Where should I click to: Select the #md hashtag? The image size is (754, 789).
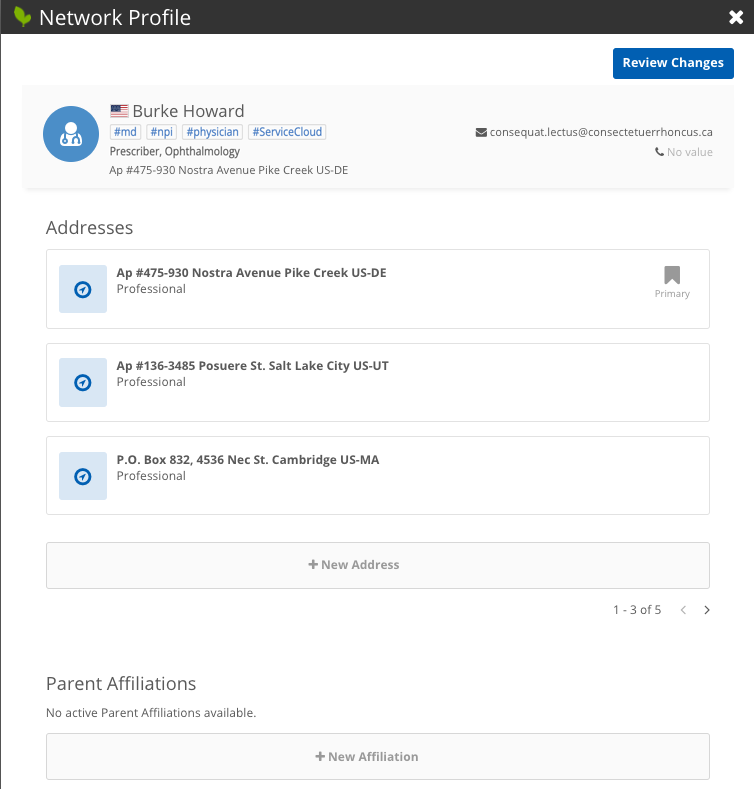pos(125,132)
